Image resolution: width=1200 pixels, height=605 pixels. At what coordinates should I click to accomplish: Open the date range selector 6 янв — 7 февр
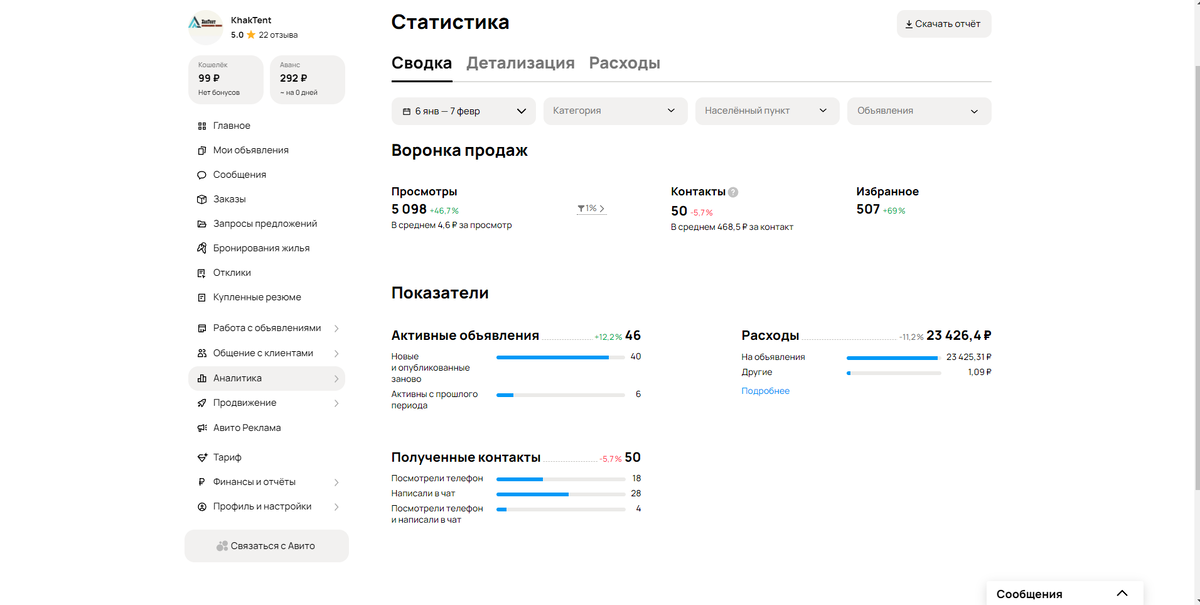(x=464, y=111)
